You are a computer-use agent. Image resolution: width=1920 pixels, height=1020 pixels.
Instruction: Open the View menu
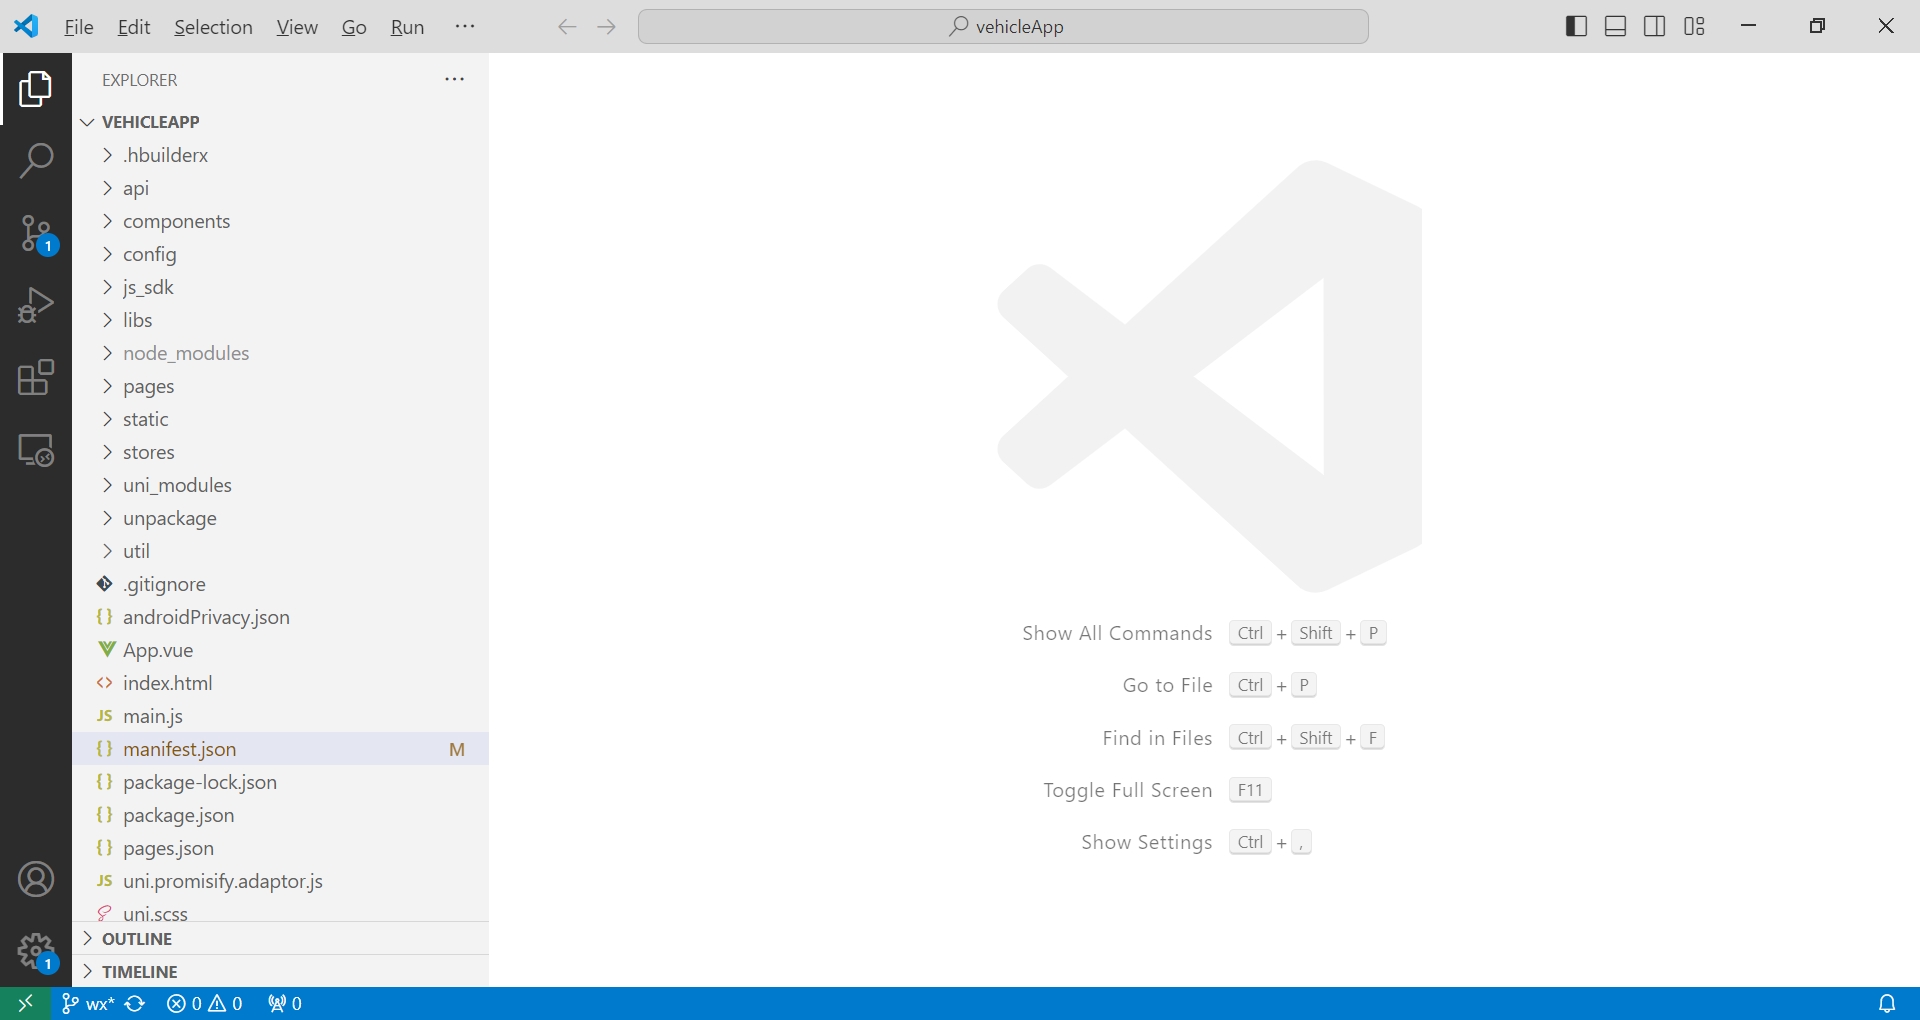[297, 27]
